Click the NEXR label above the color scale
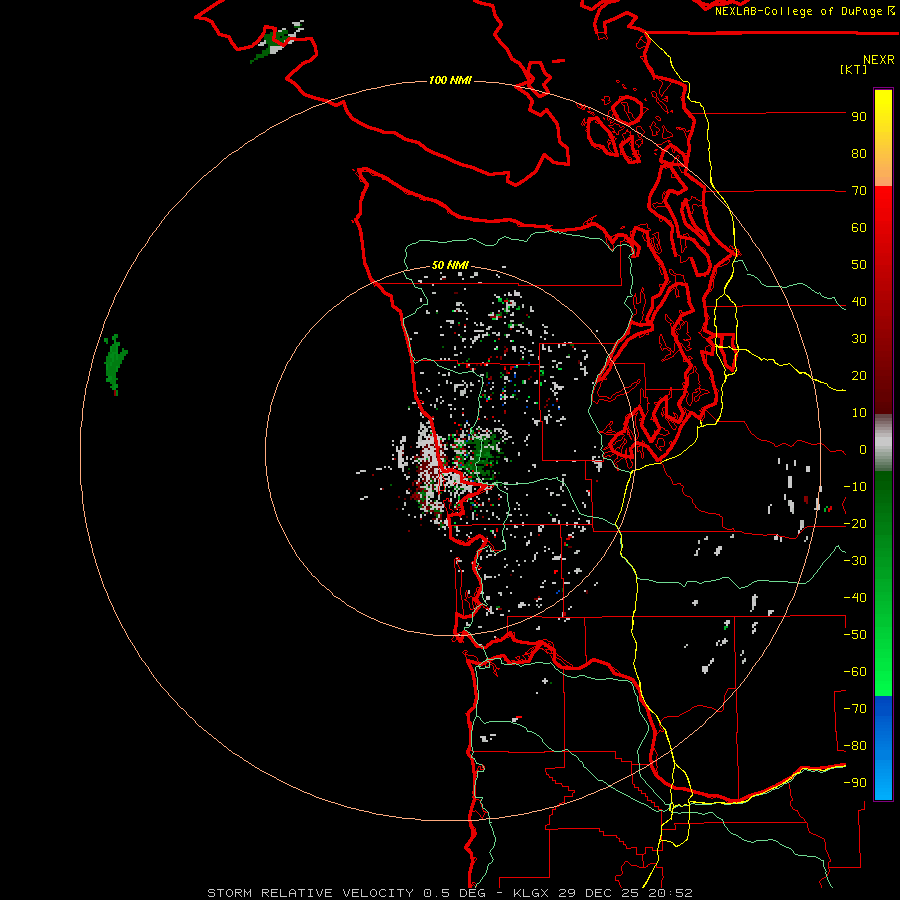 (878, 60)
